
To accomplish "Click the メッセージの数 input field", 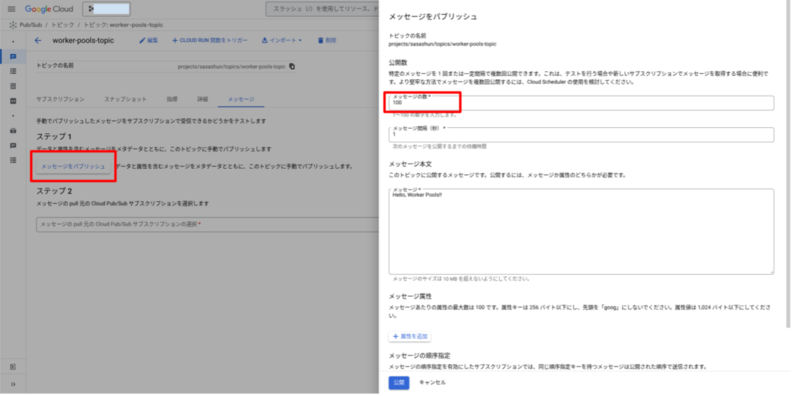I will click(581, 103).
